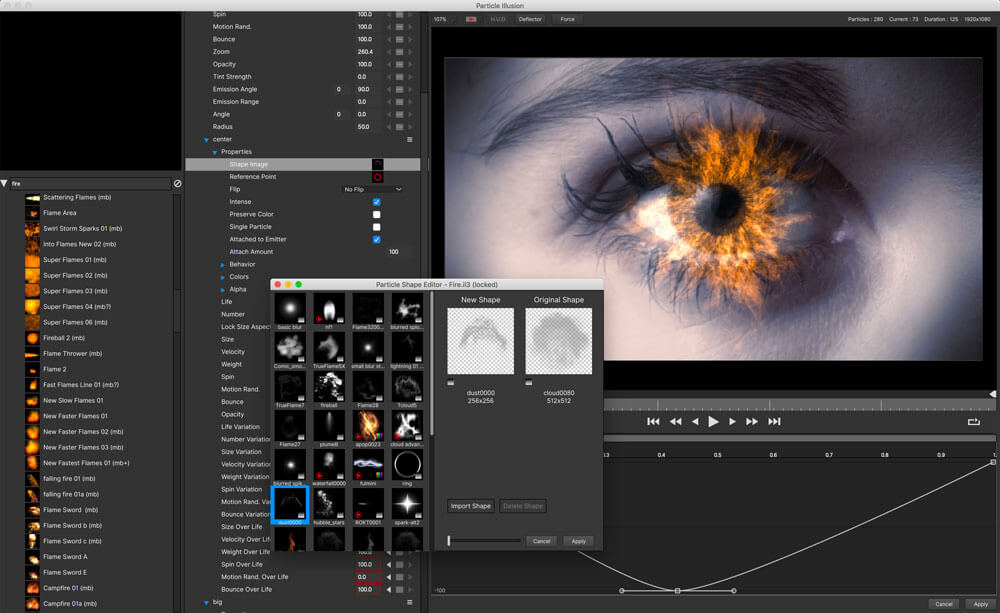Image resolution: width=1000 pixels, height=613 pixels.
Task: Activate the Force tool in the toolbar
Action: pyautogui.click(x=567, y=18)
